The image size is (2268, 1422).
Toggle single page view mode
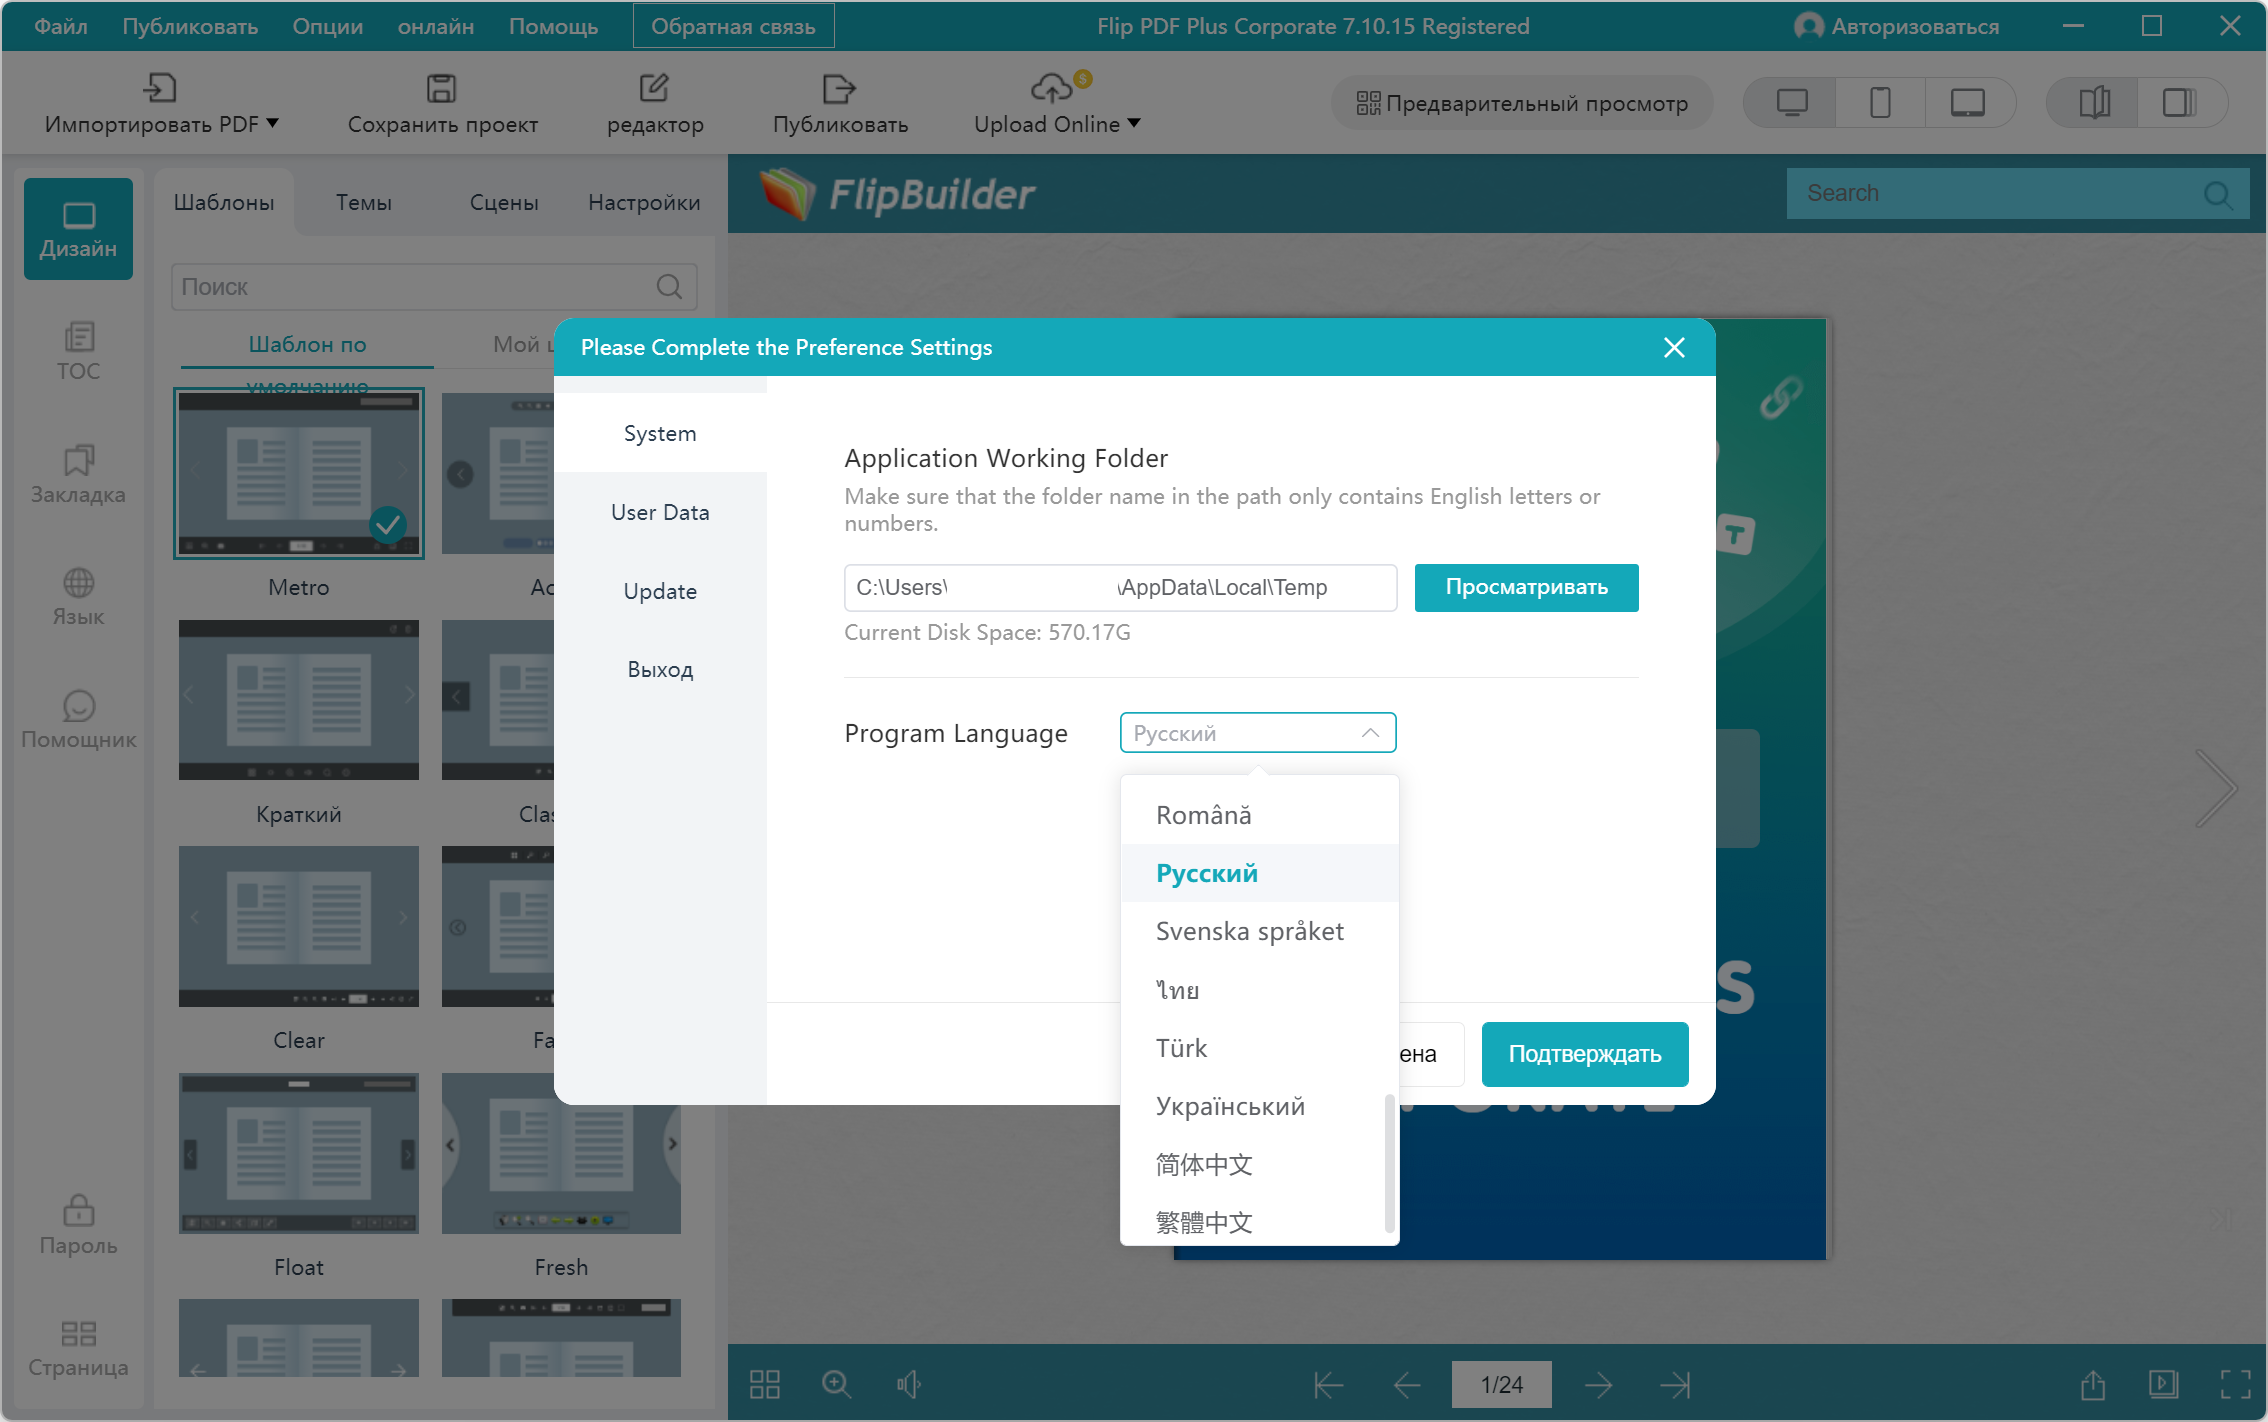[x=2179, y=103]
